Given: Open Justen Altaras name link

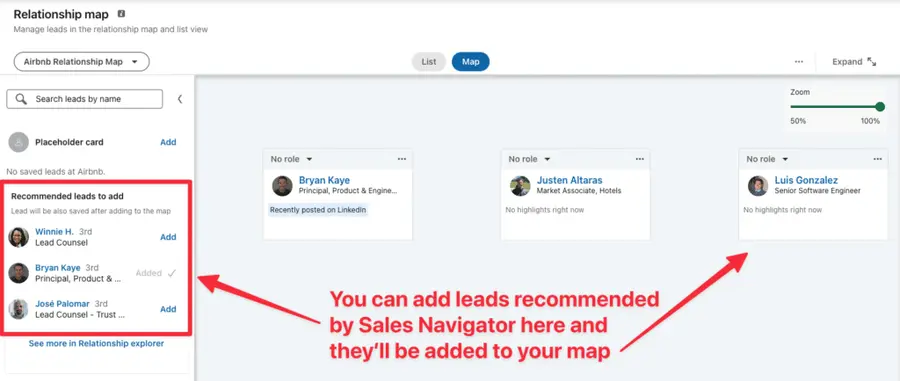Looking at the screenshot, I should (569, 180).
